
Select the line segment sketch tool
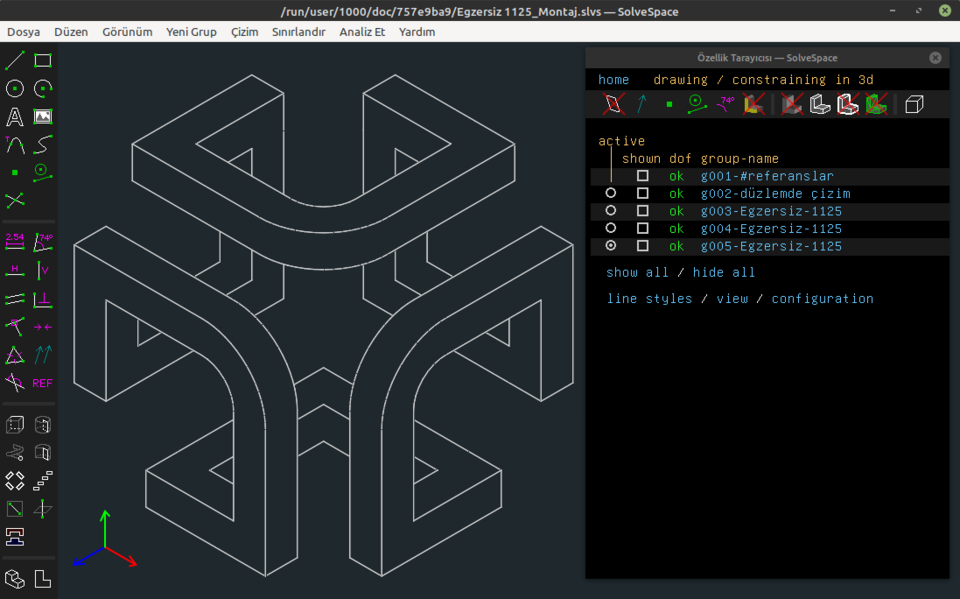pos(15,60)
